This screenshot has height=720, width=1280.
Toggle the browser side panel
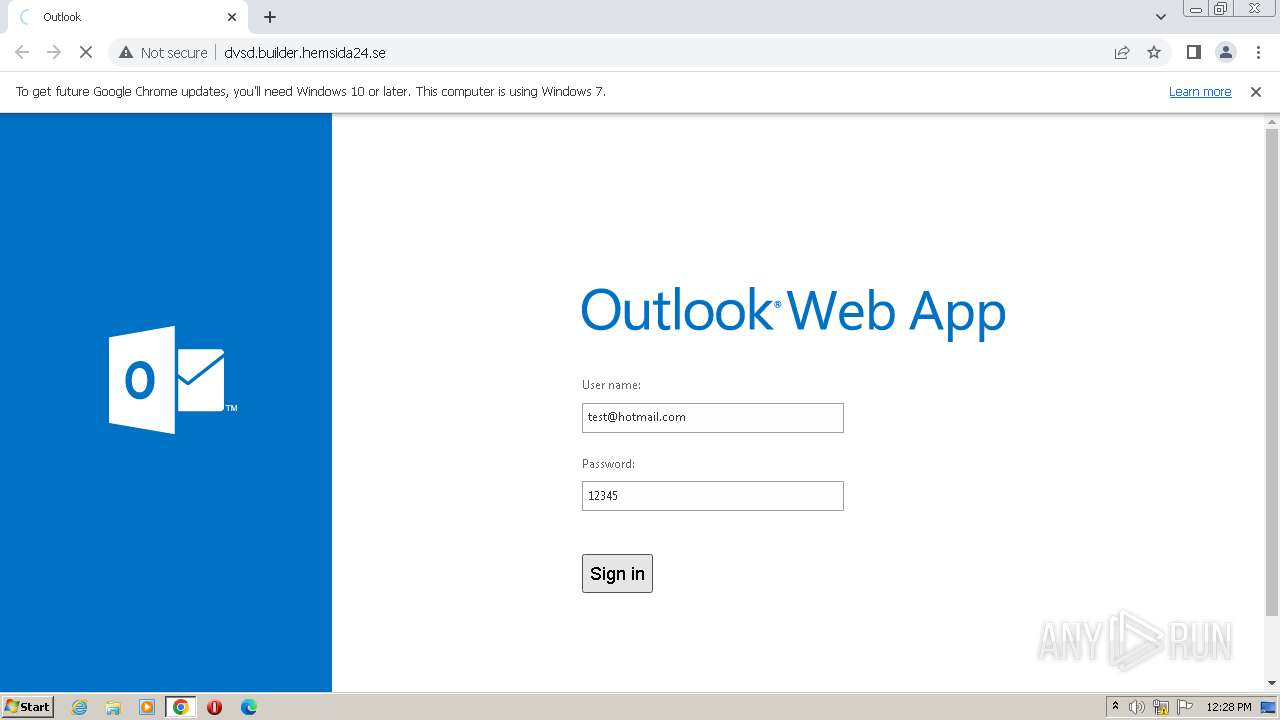(1193, 52)
